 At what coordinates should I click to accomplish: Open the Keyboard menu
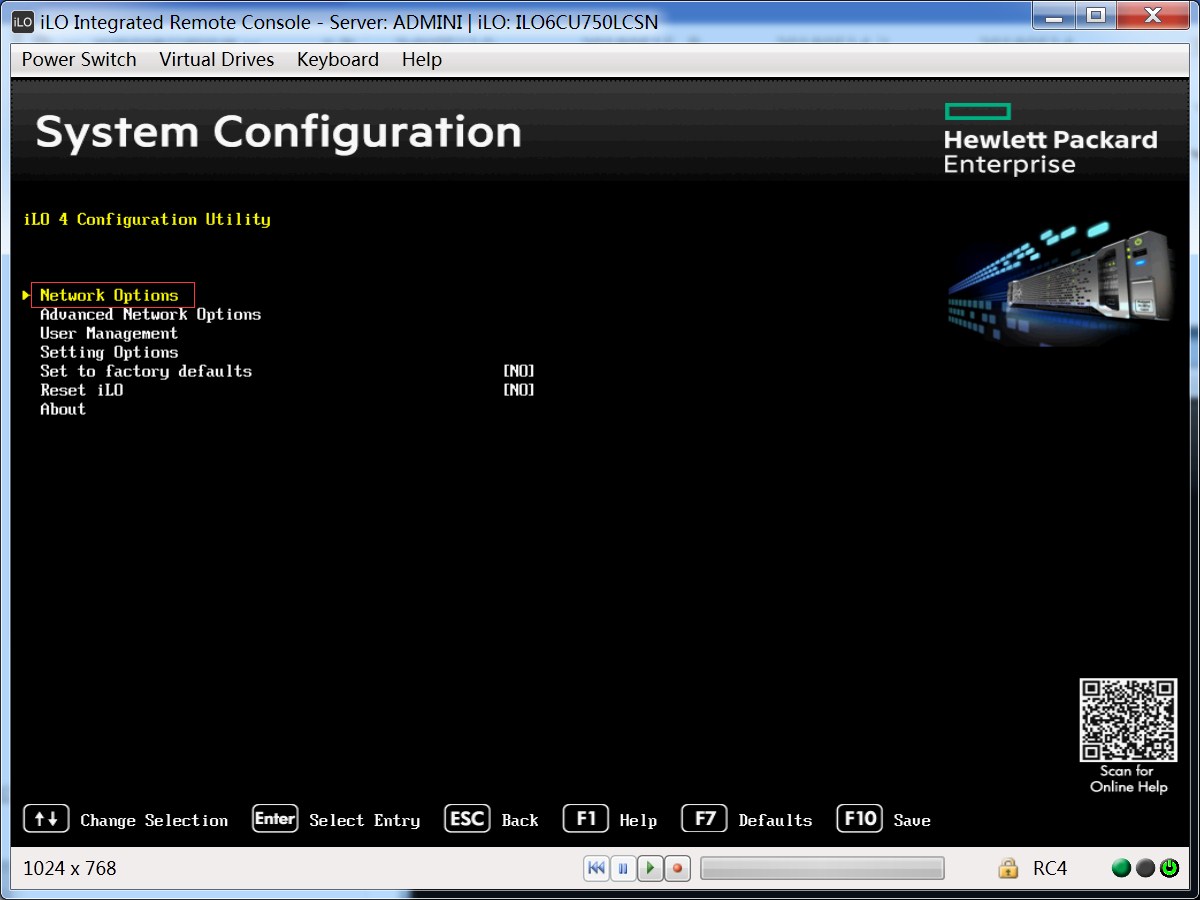point(338,60)
